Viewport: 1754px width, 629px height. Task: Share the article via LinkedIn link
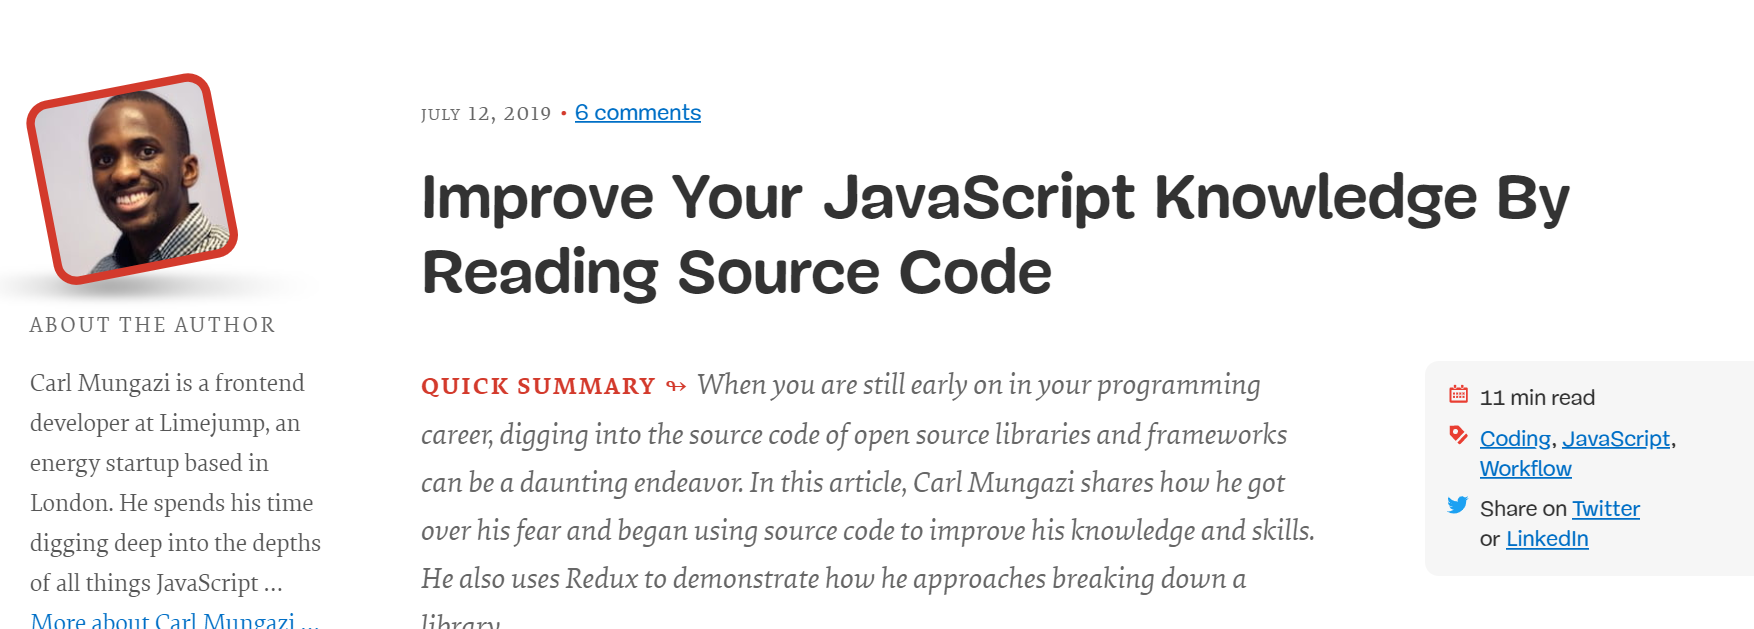pyautogui.click(x=1546, y=539)
